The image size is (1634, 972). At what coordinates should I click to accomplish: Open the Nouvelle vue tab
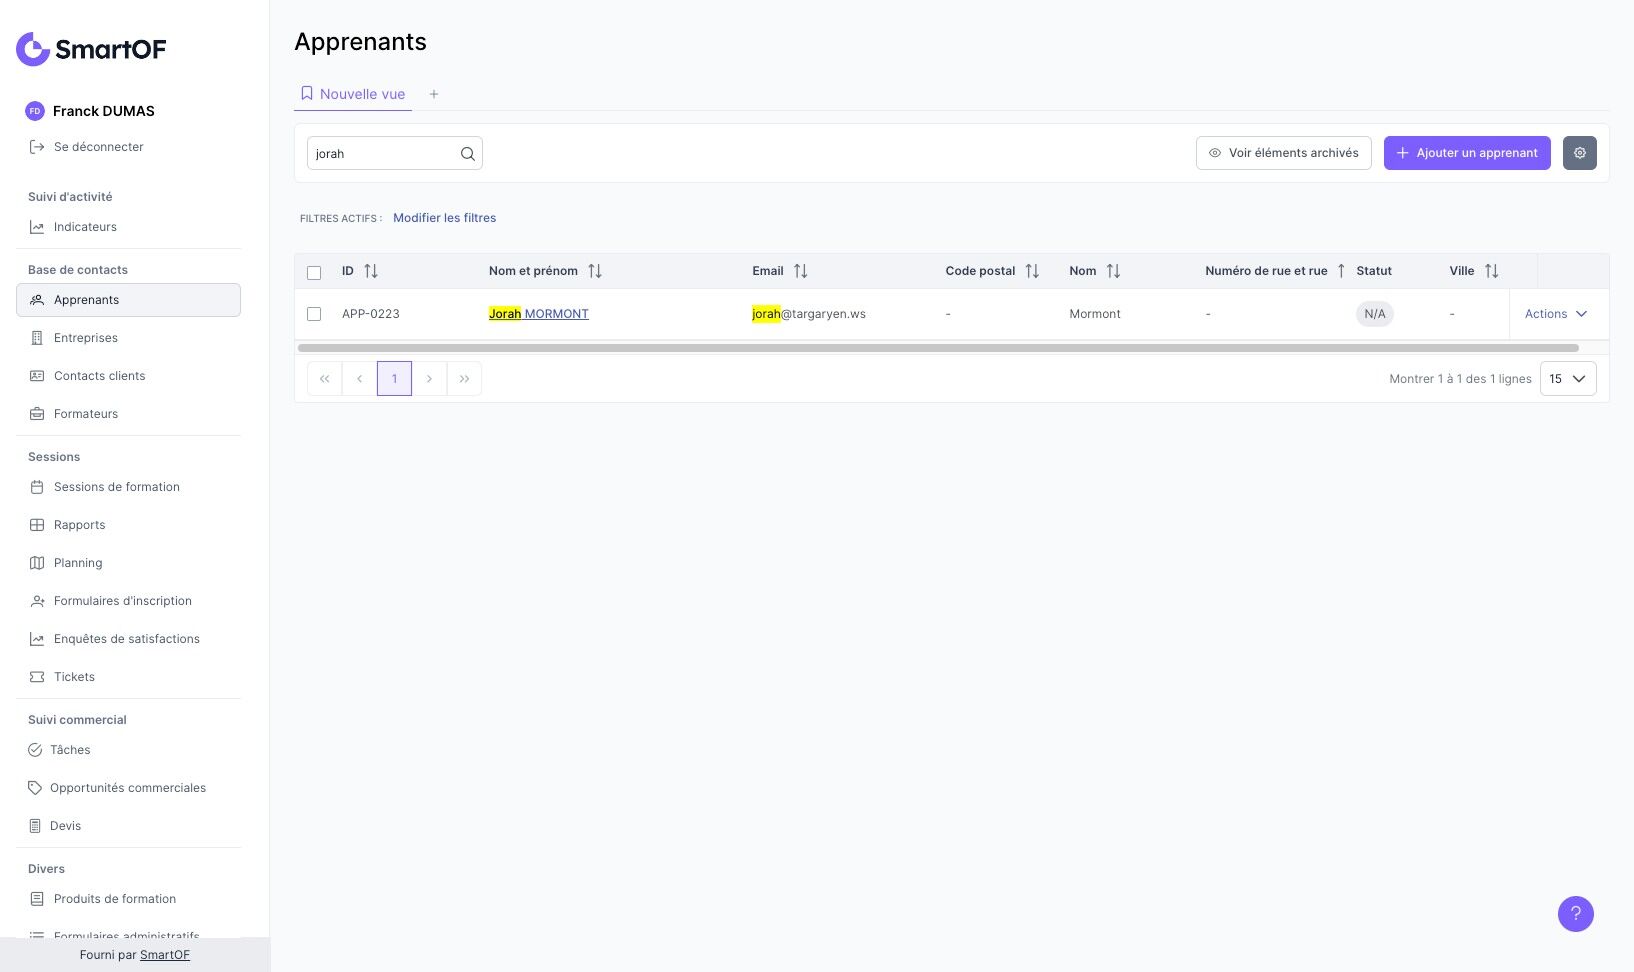353,94
